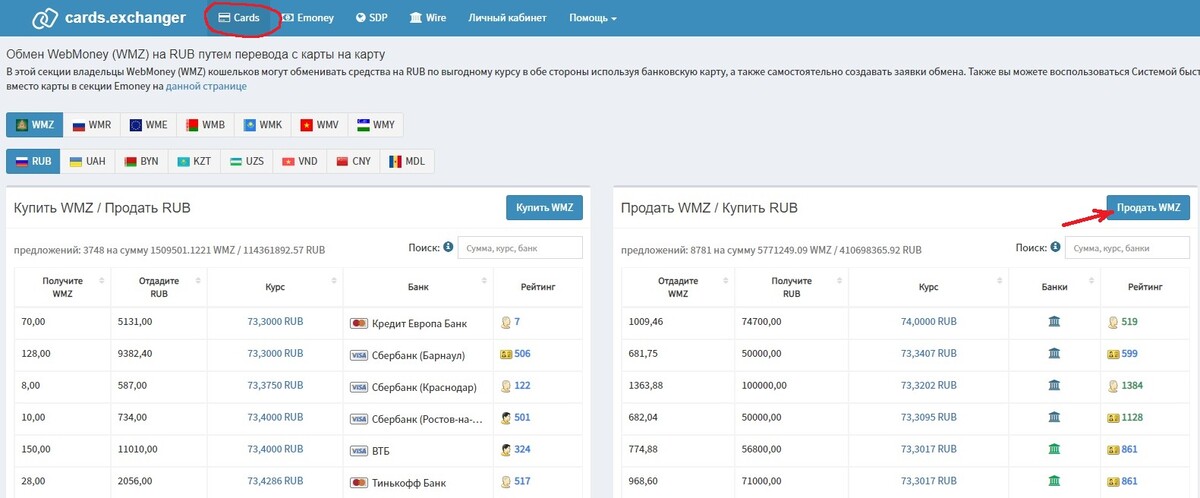This screenshot has height=498, width=1200.
Task: Open rating 501 user profile
Action: [522, 419]
